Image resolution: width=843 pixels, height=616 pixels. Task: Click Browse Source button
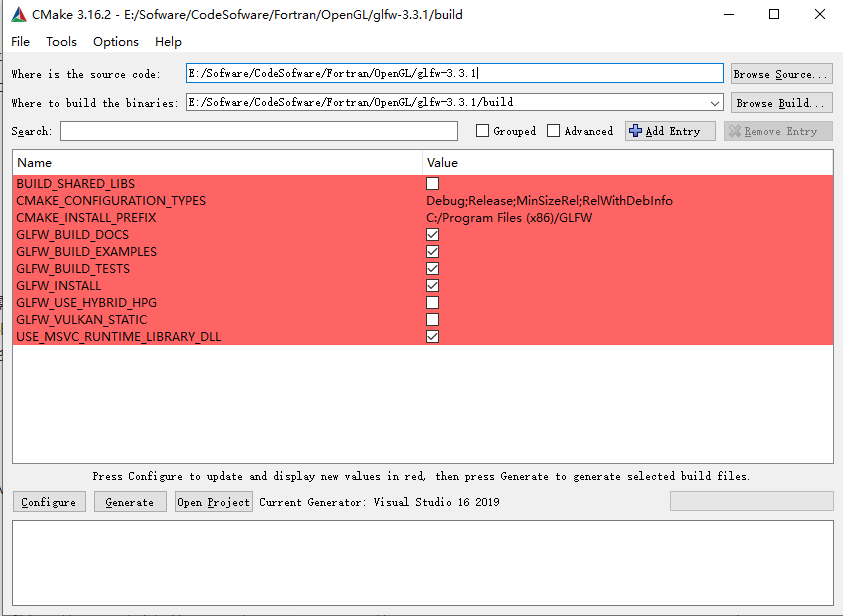[x=781, y=74]
